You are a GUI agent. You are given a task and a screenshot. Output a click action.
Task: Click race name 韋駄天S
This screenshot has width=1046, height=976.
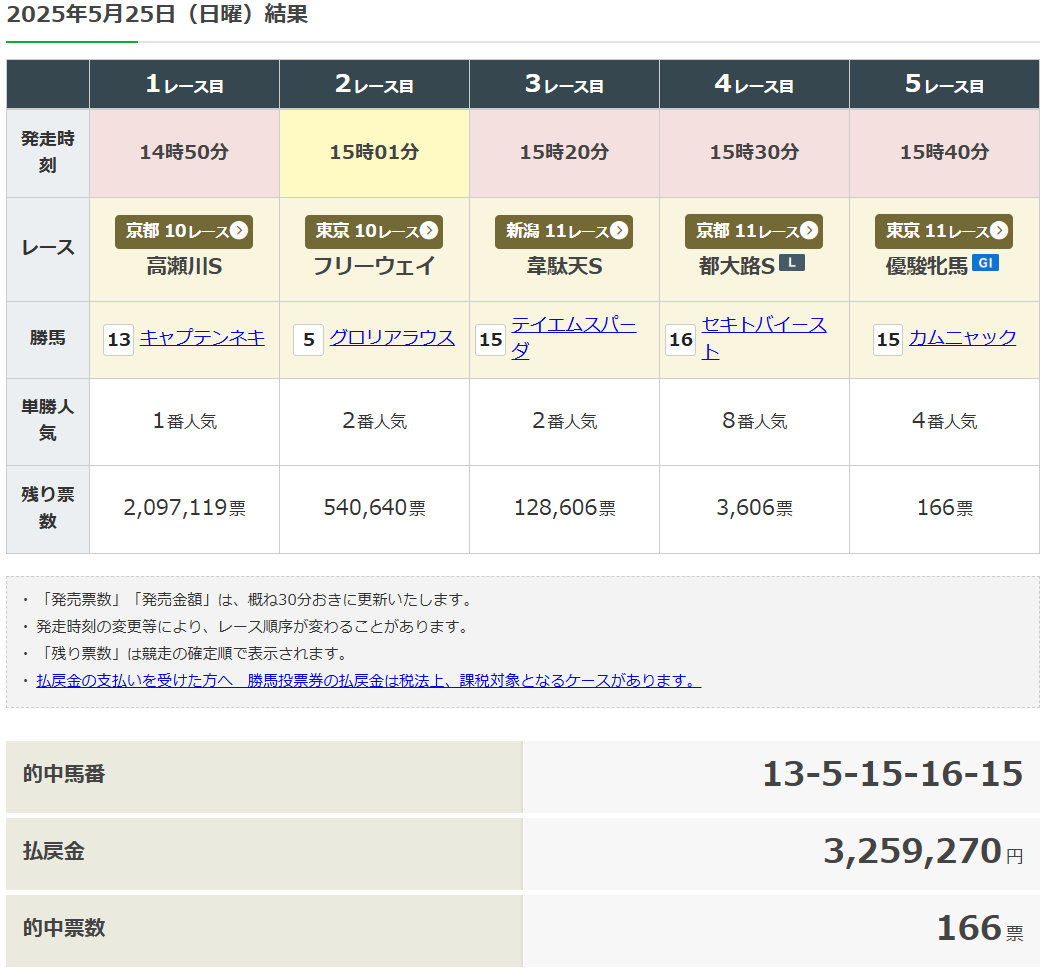coord(564,266)
